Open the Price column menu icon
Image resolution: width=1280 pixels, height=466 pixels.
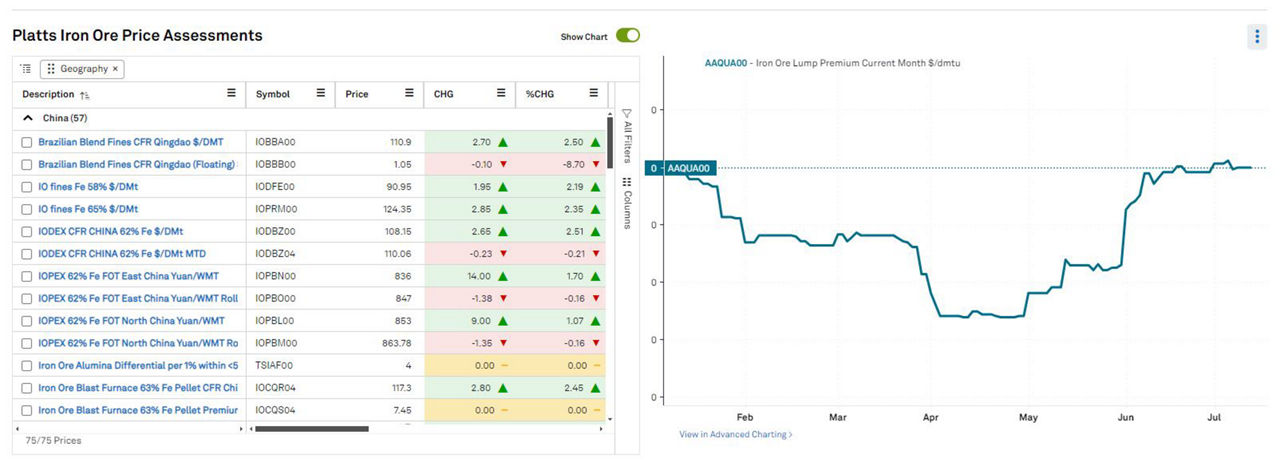409,93
